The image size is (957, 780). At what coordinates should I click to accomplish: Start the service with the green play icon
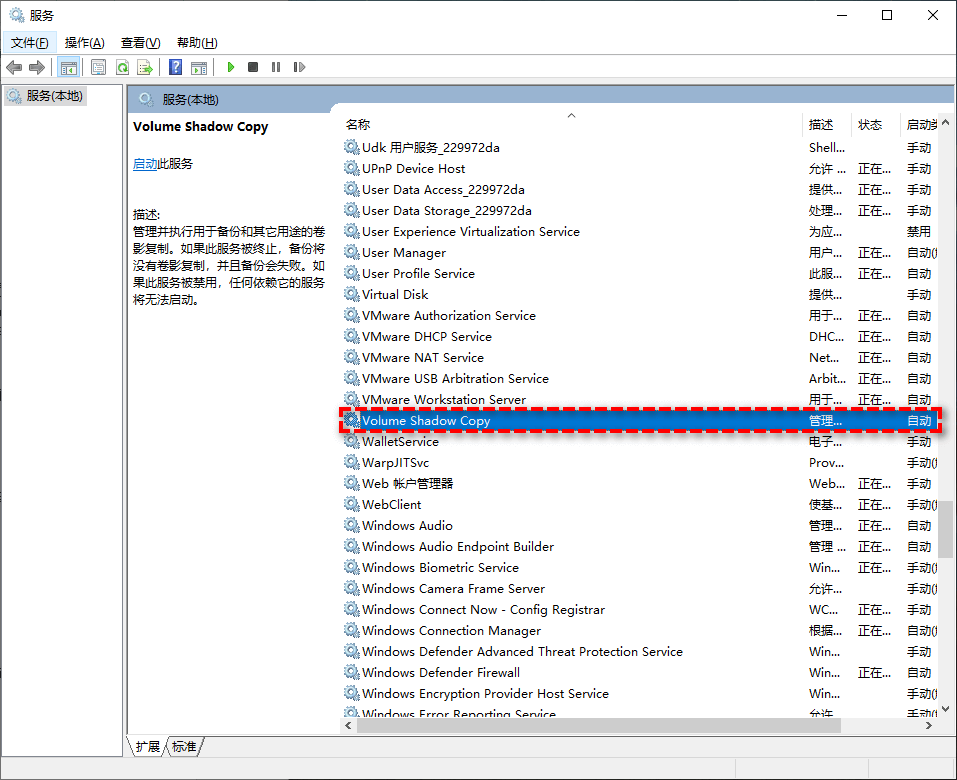click(231, 67)
